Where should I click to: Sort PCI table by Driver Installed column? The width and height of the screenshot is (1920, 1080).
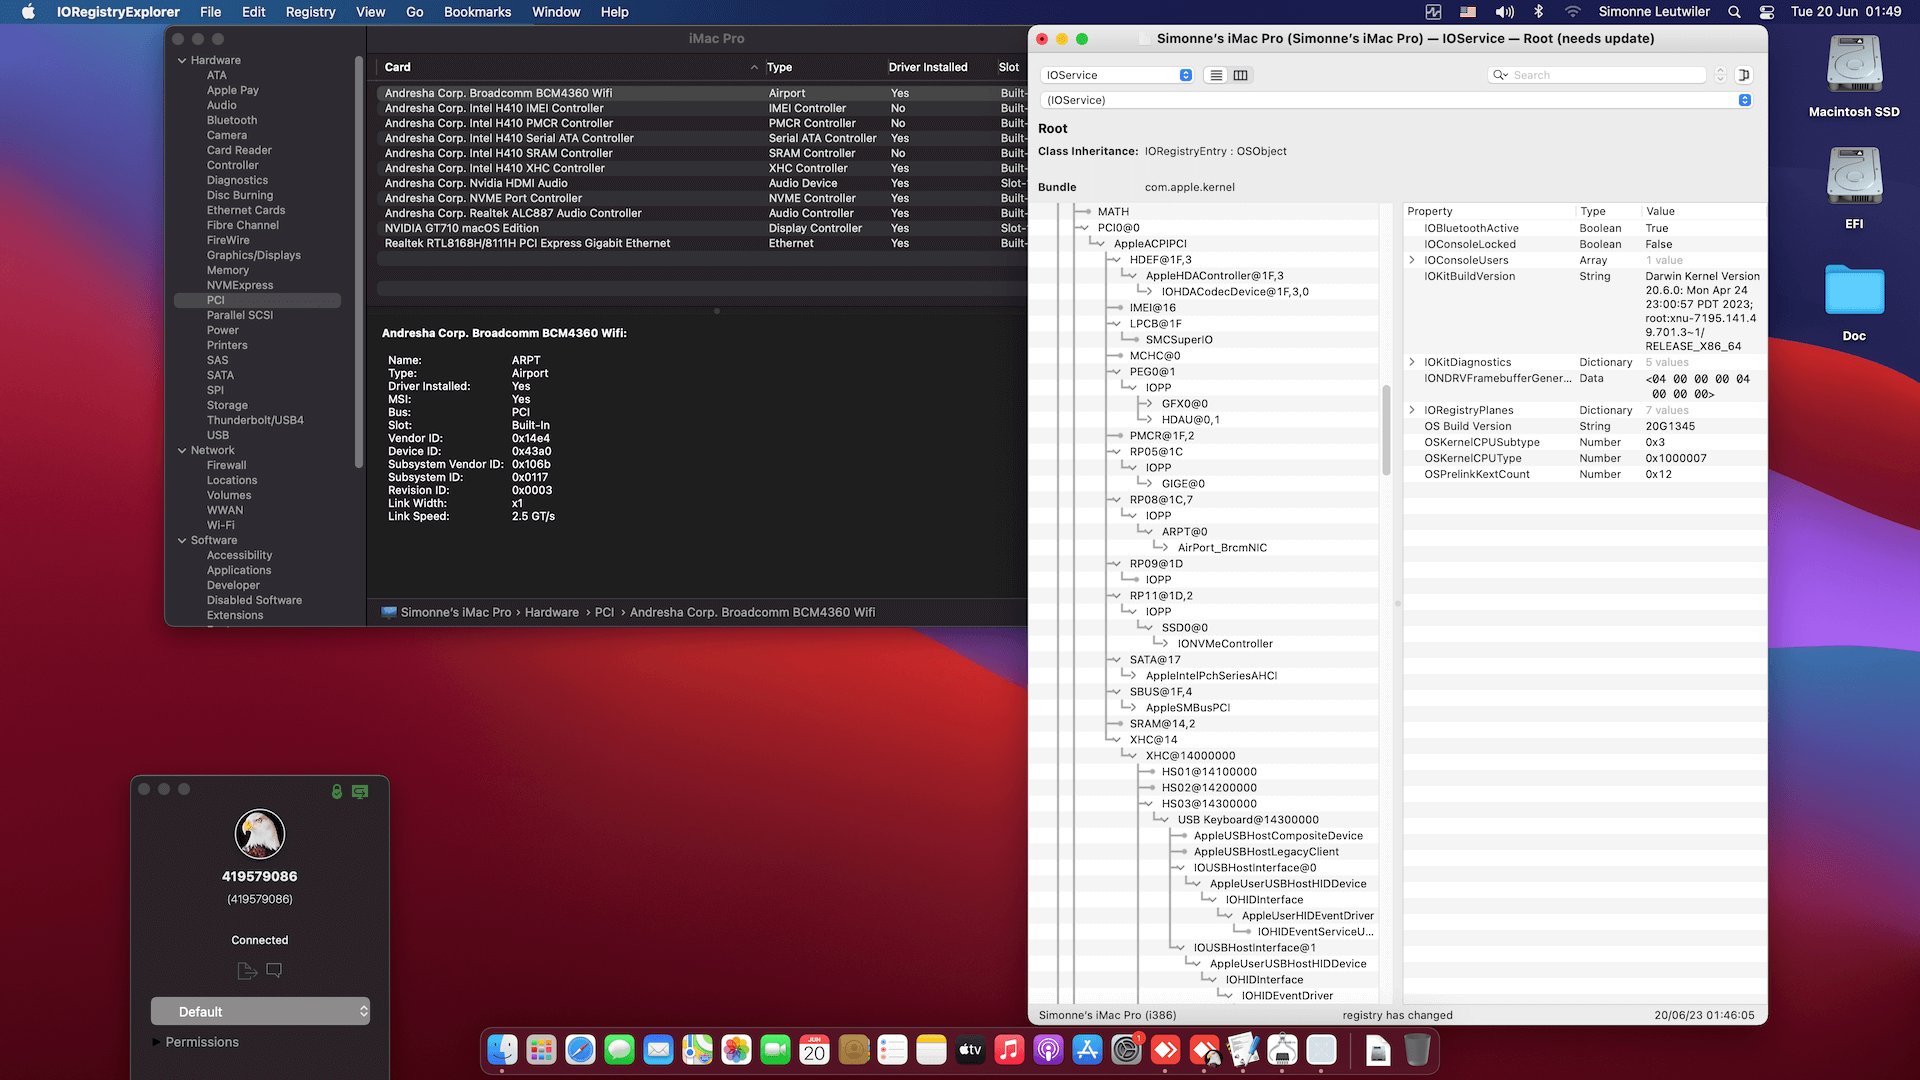tap(928, 67)
